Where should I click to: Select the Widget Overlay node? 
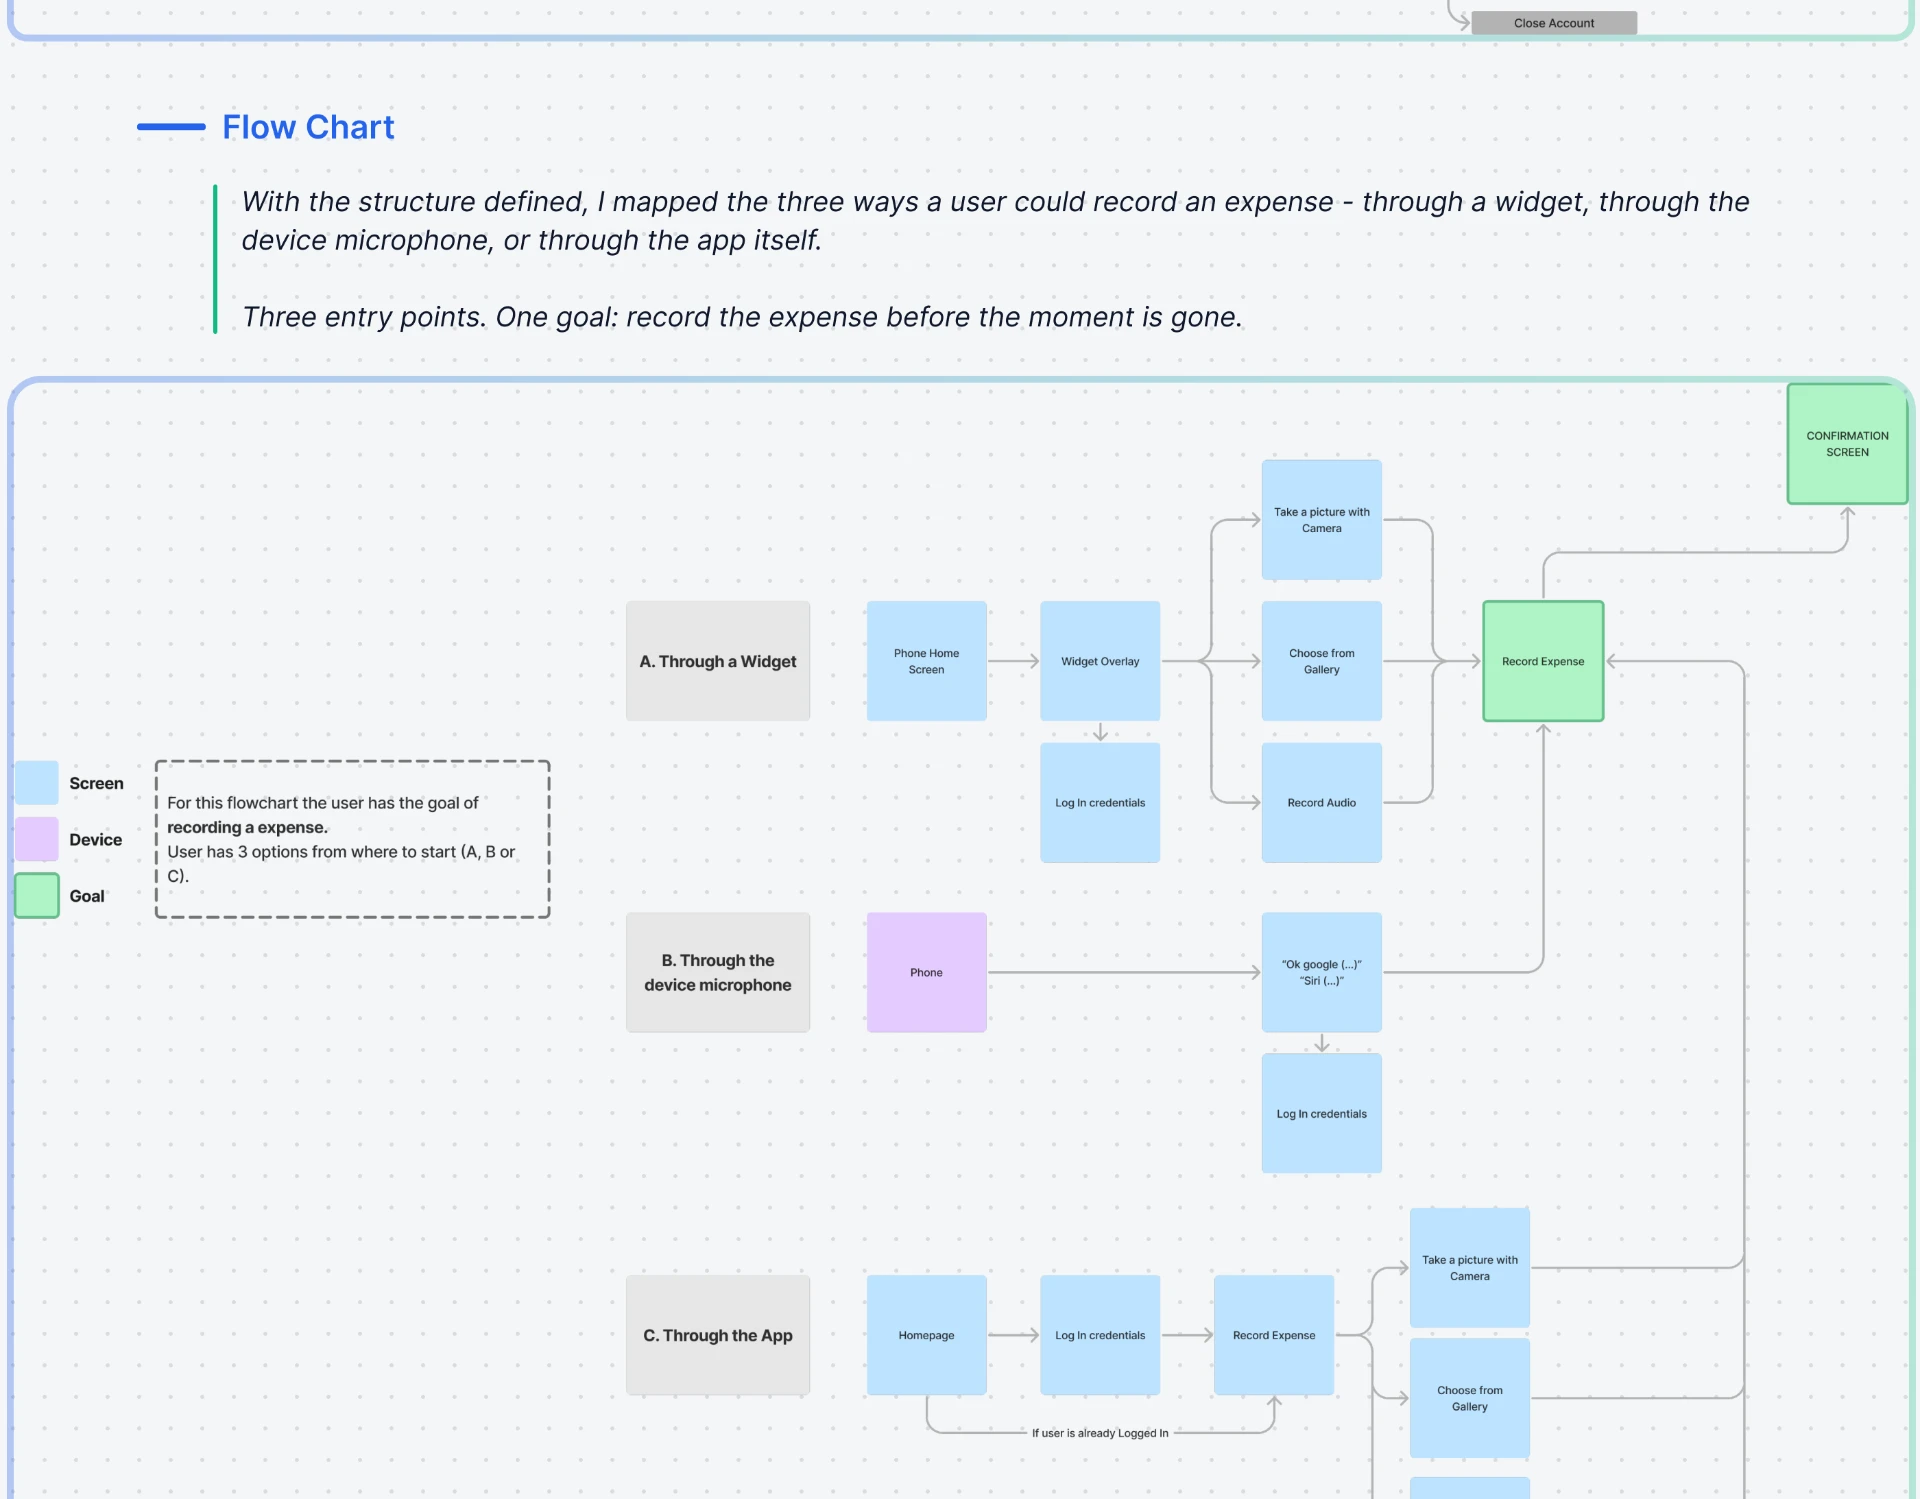coord(1100,661)
